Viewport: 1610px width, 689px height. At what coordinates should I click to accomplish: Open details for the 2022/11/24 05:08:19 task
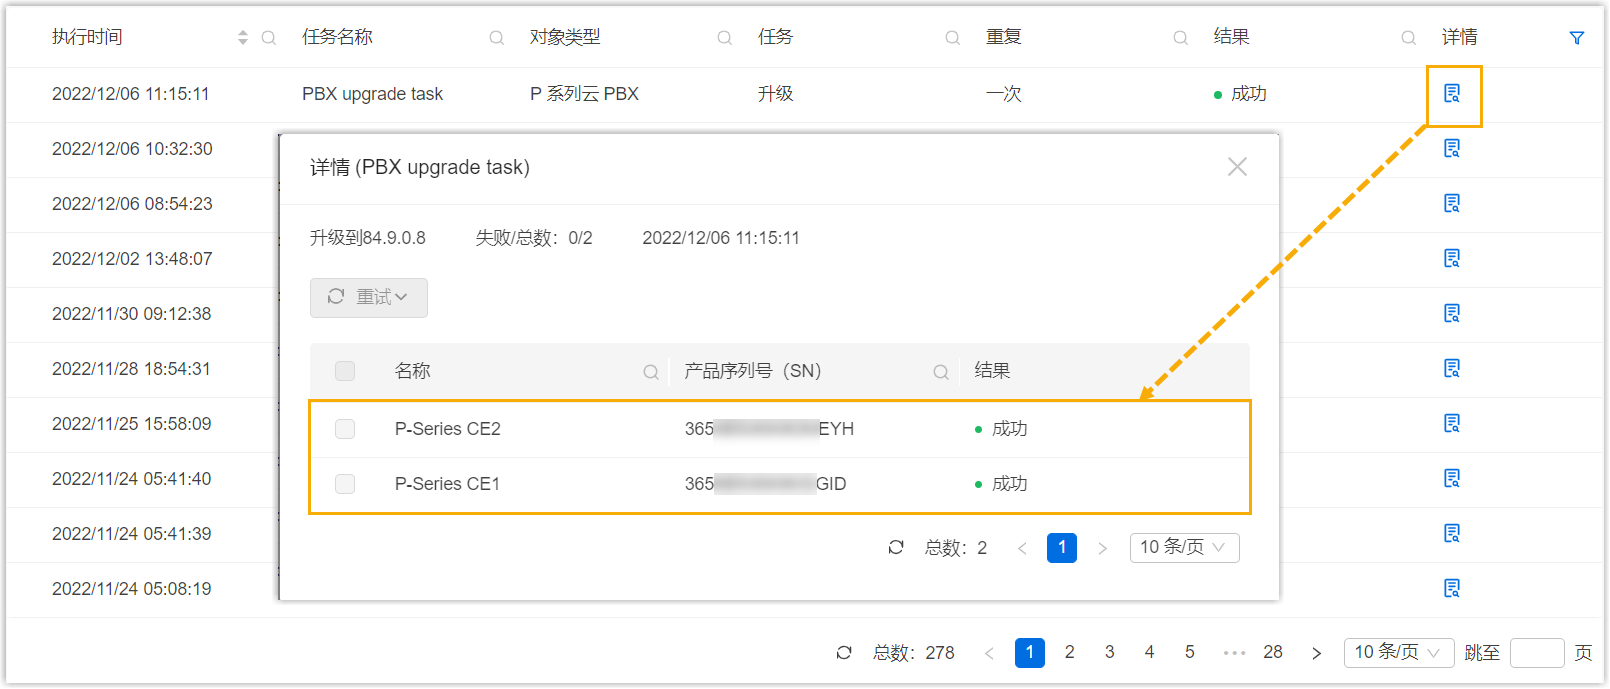[1452, 588]
